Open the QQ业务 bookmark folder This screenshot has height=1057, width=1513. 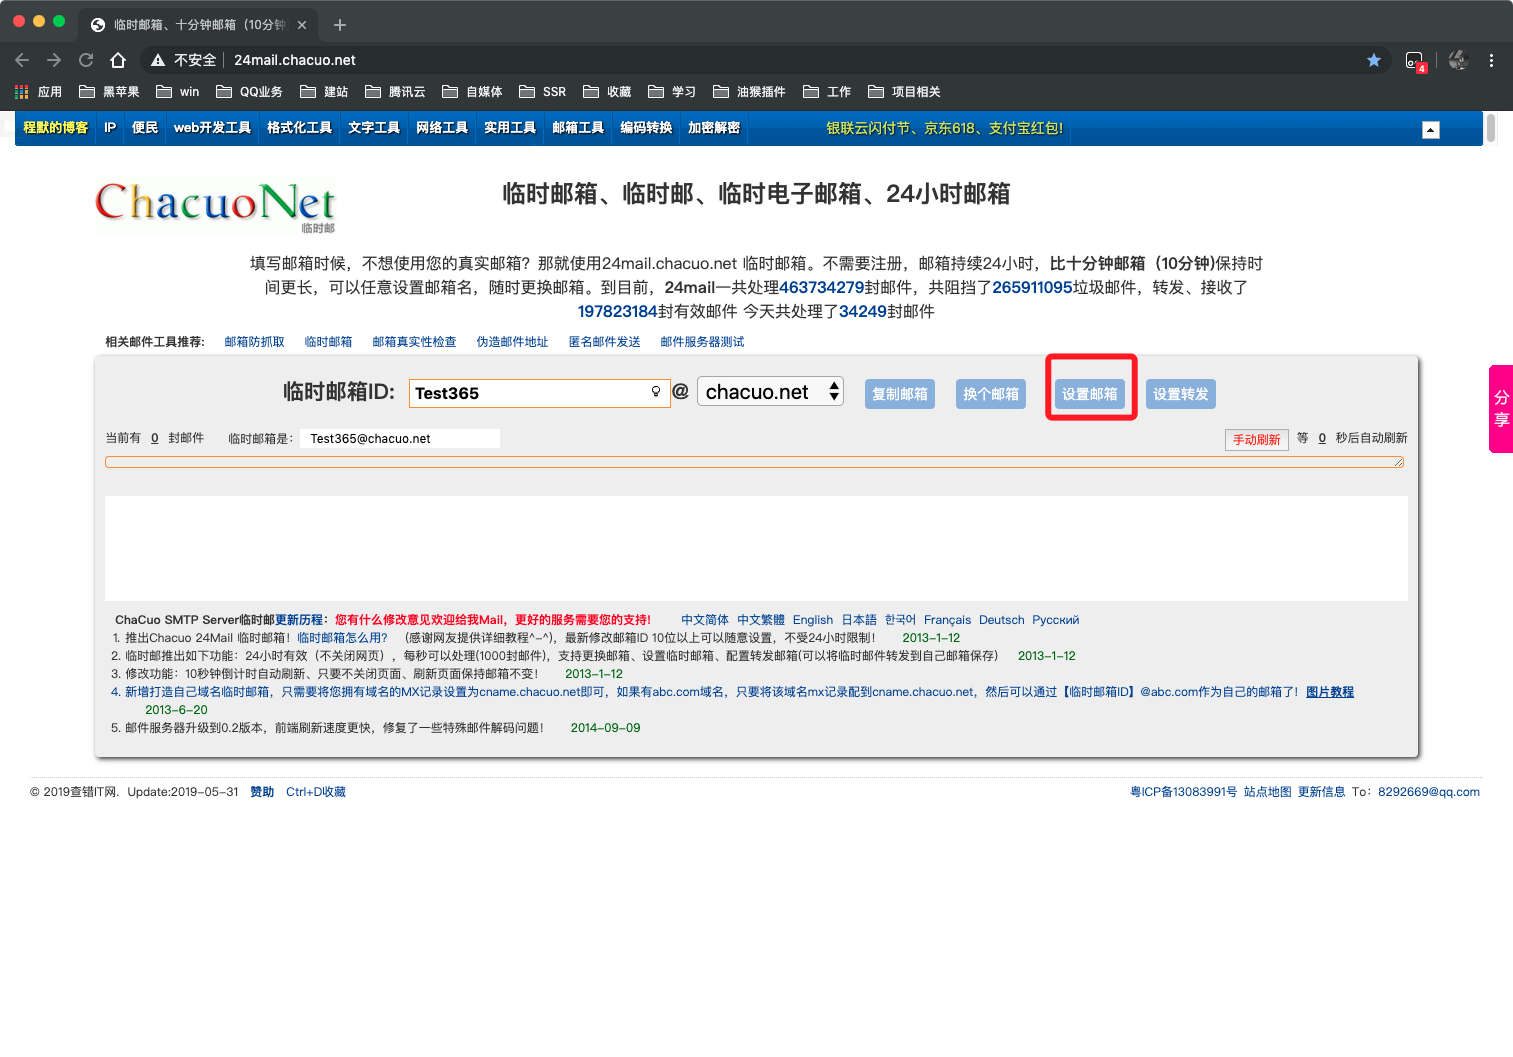pos(249,92)
